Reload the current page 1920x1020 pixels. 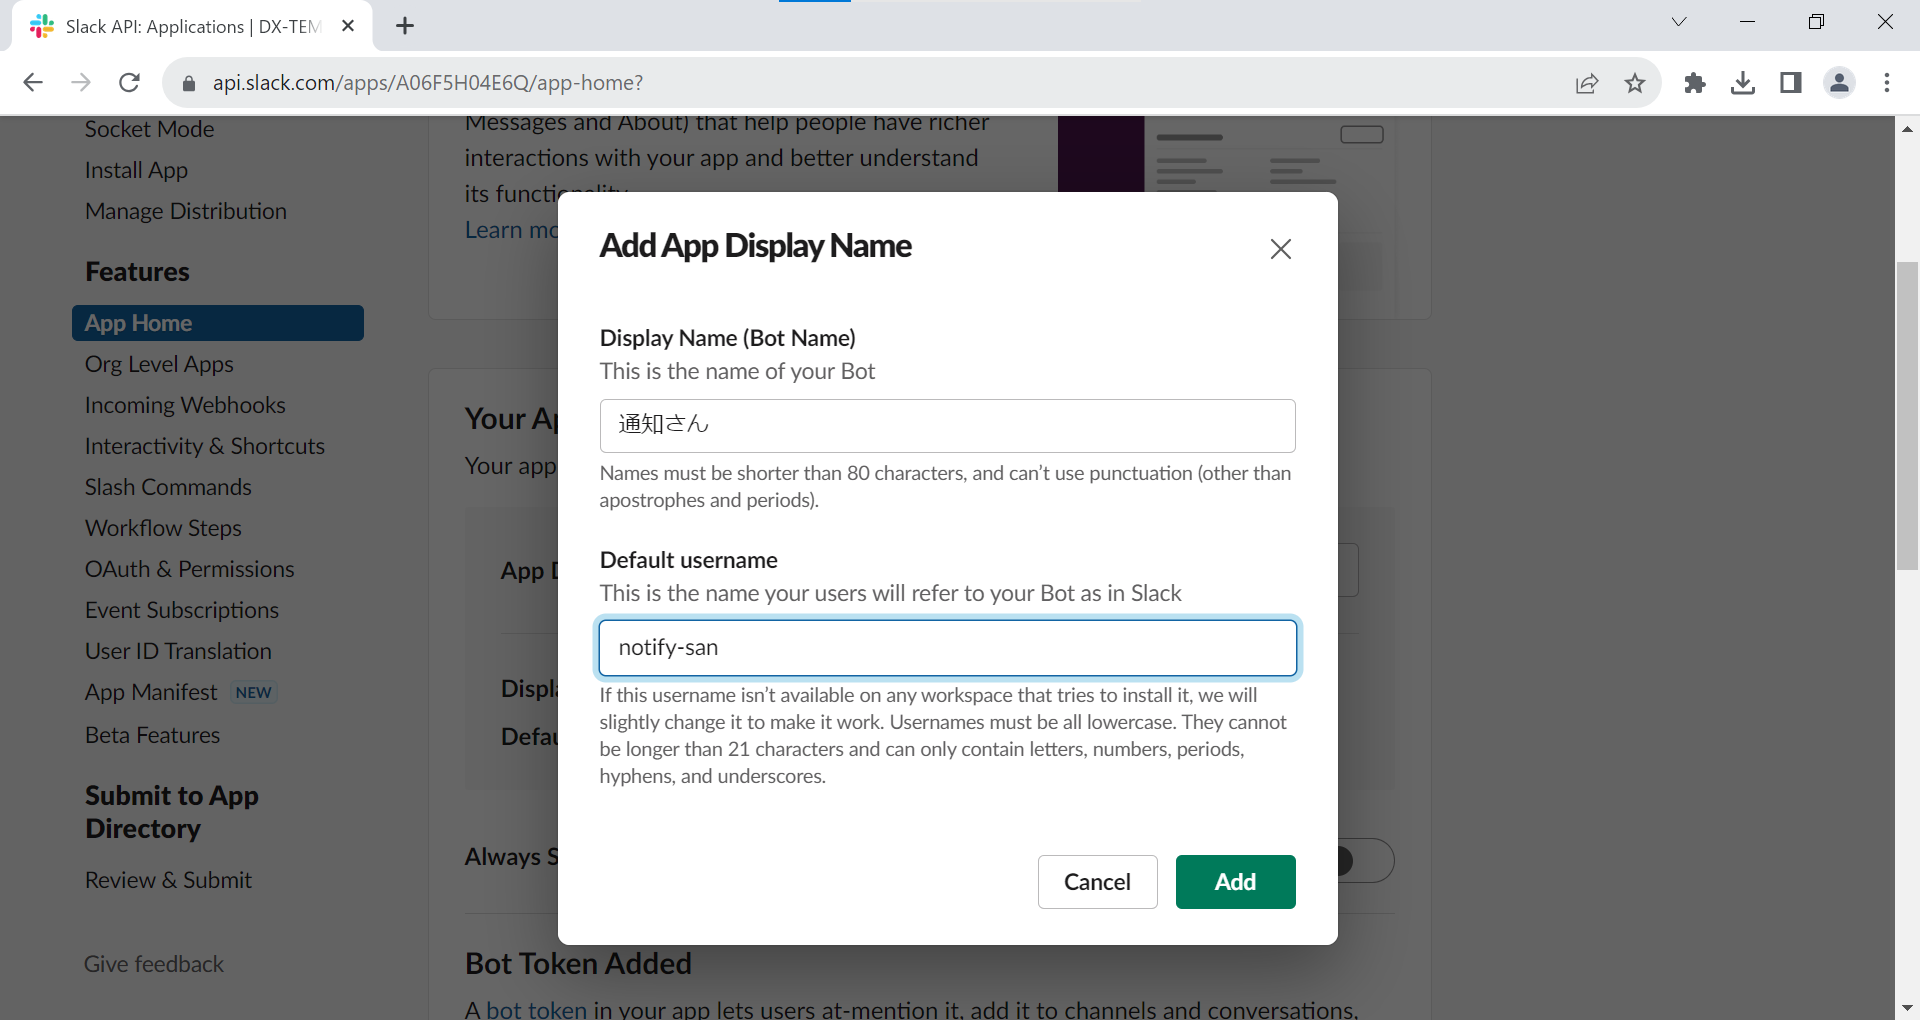pos(129,83)
